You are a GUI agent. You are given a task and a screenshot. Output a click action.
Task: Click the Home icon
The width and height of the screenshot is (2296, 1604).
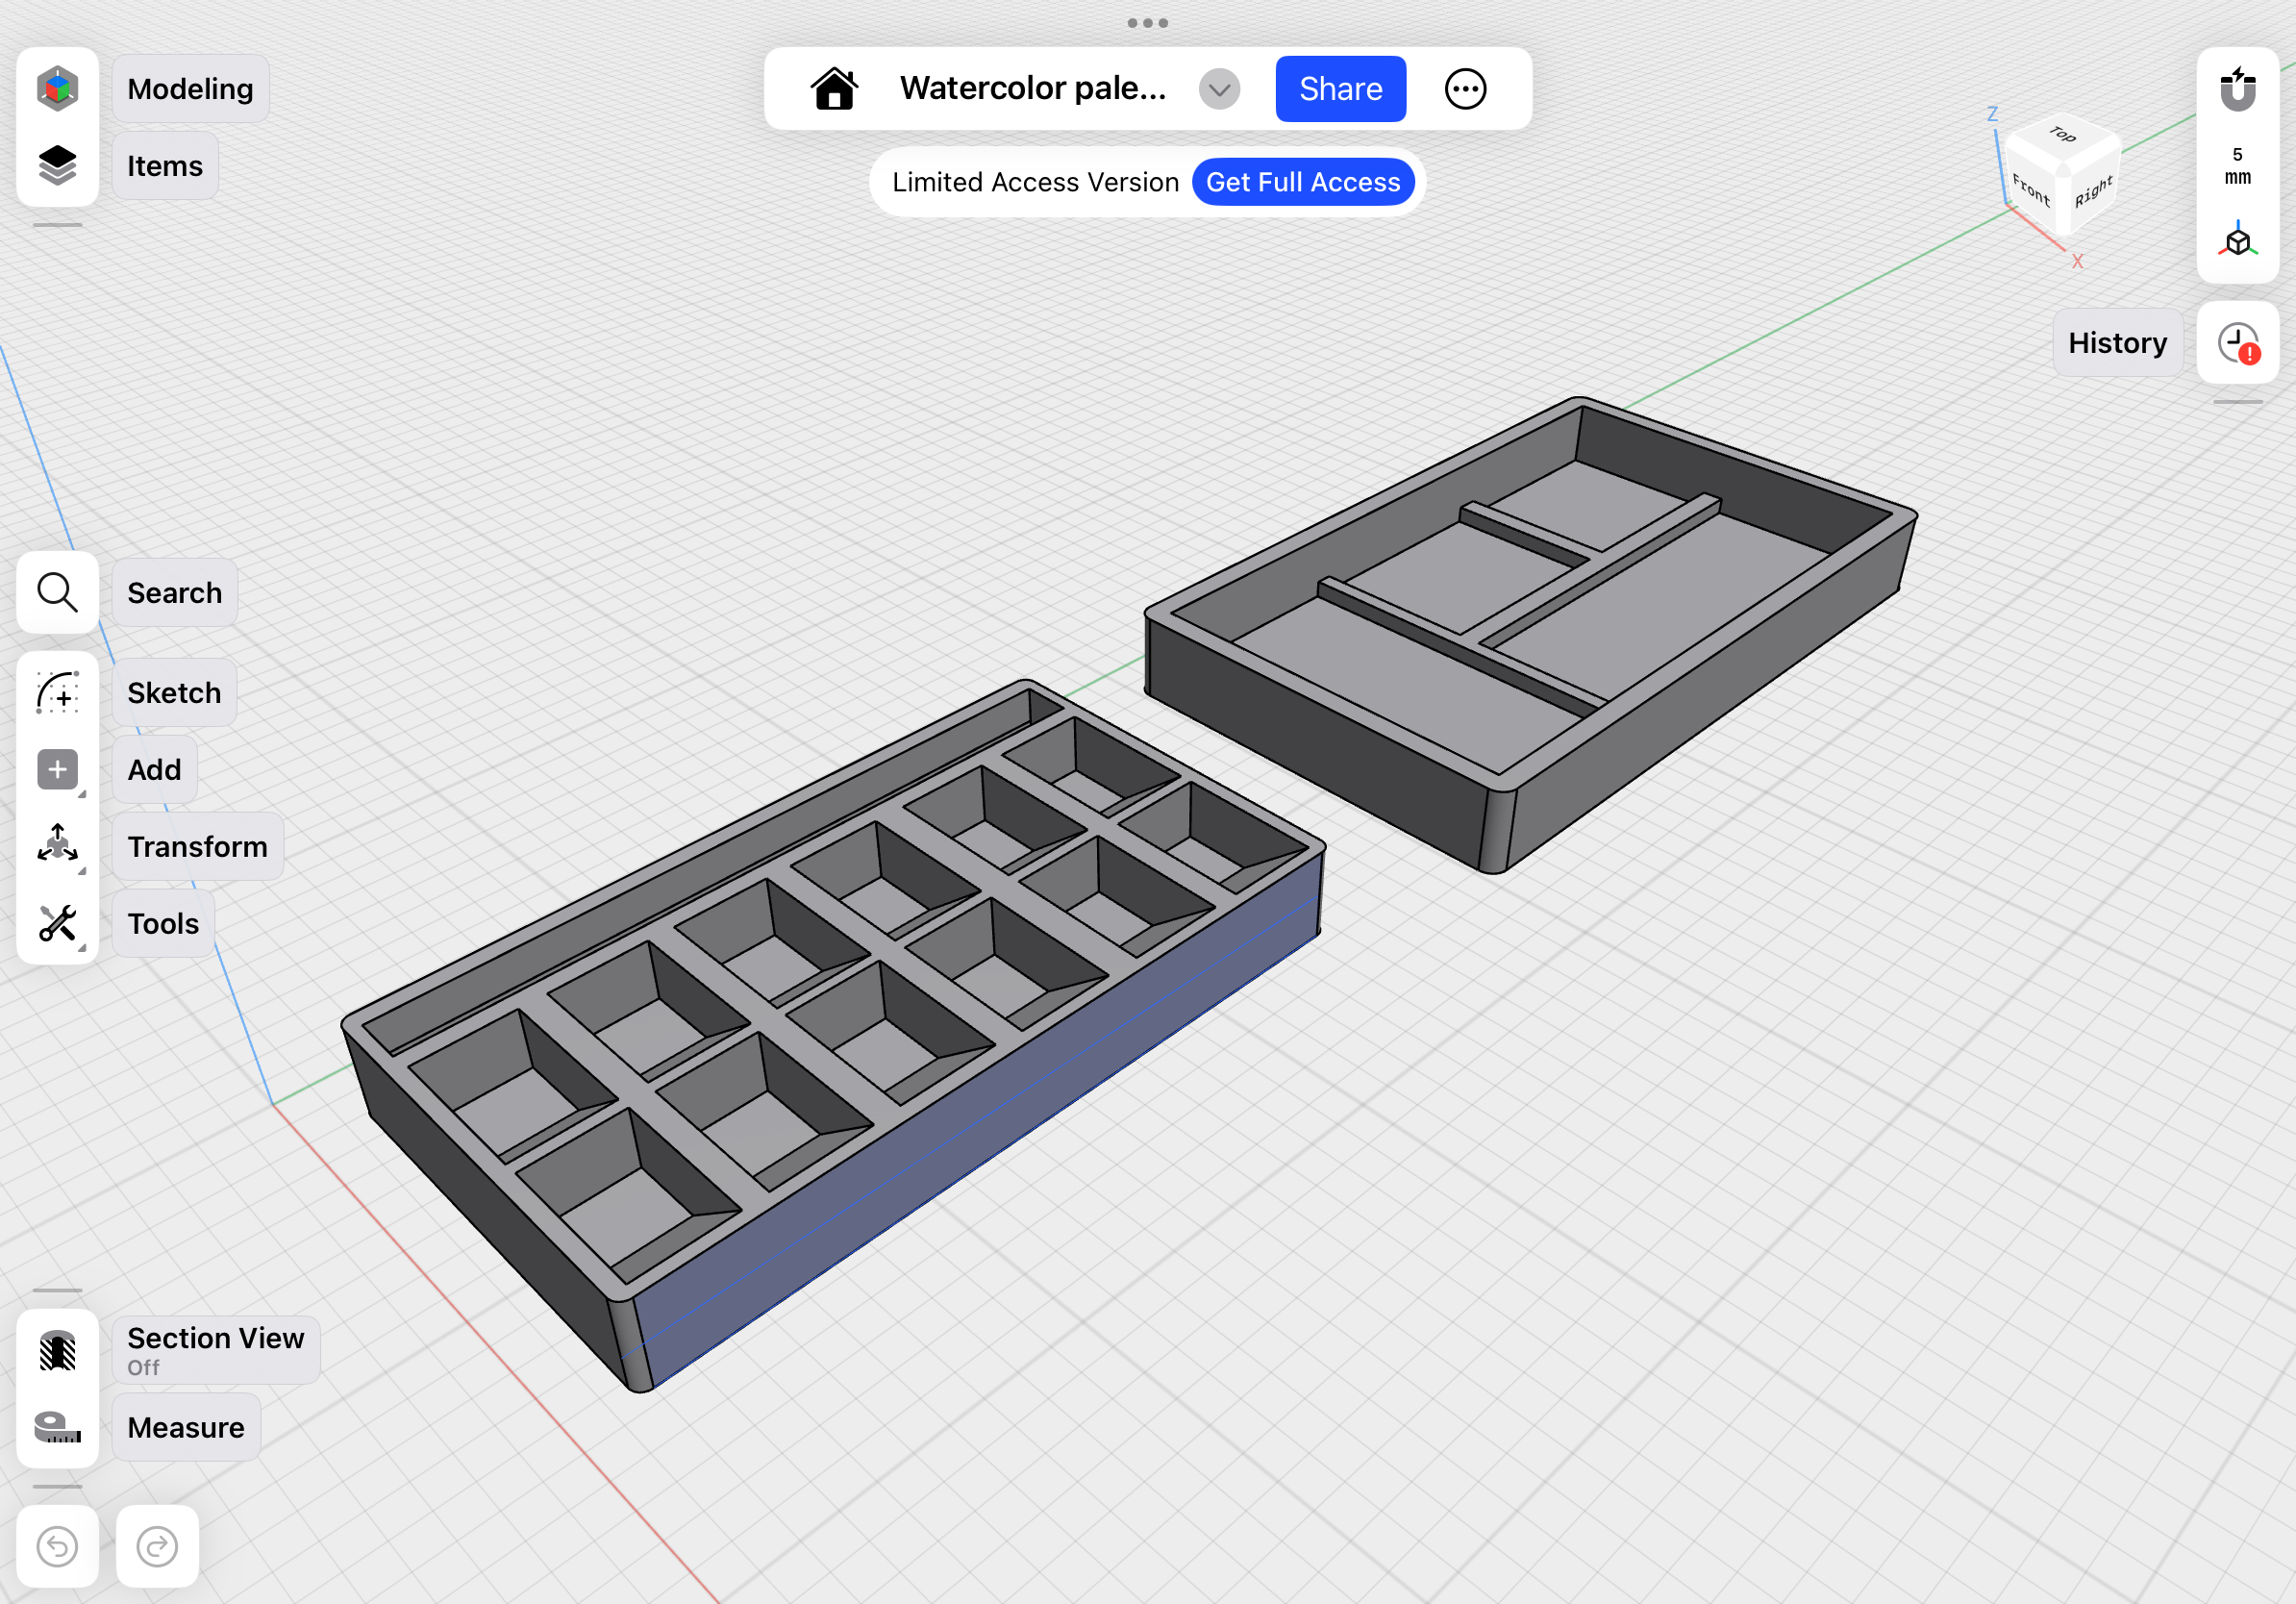click(834, 89)
